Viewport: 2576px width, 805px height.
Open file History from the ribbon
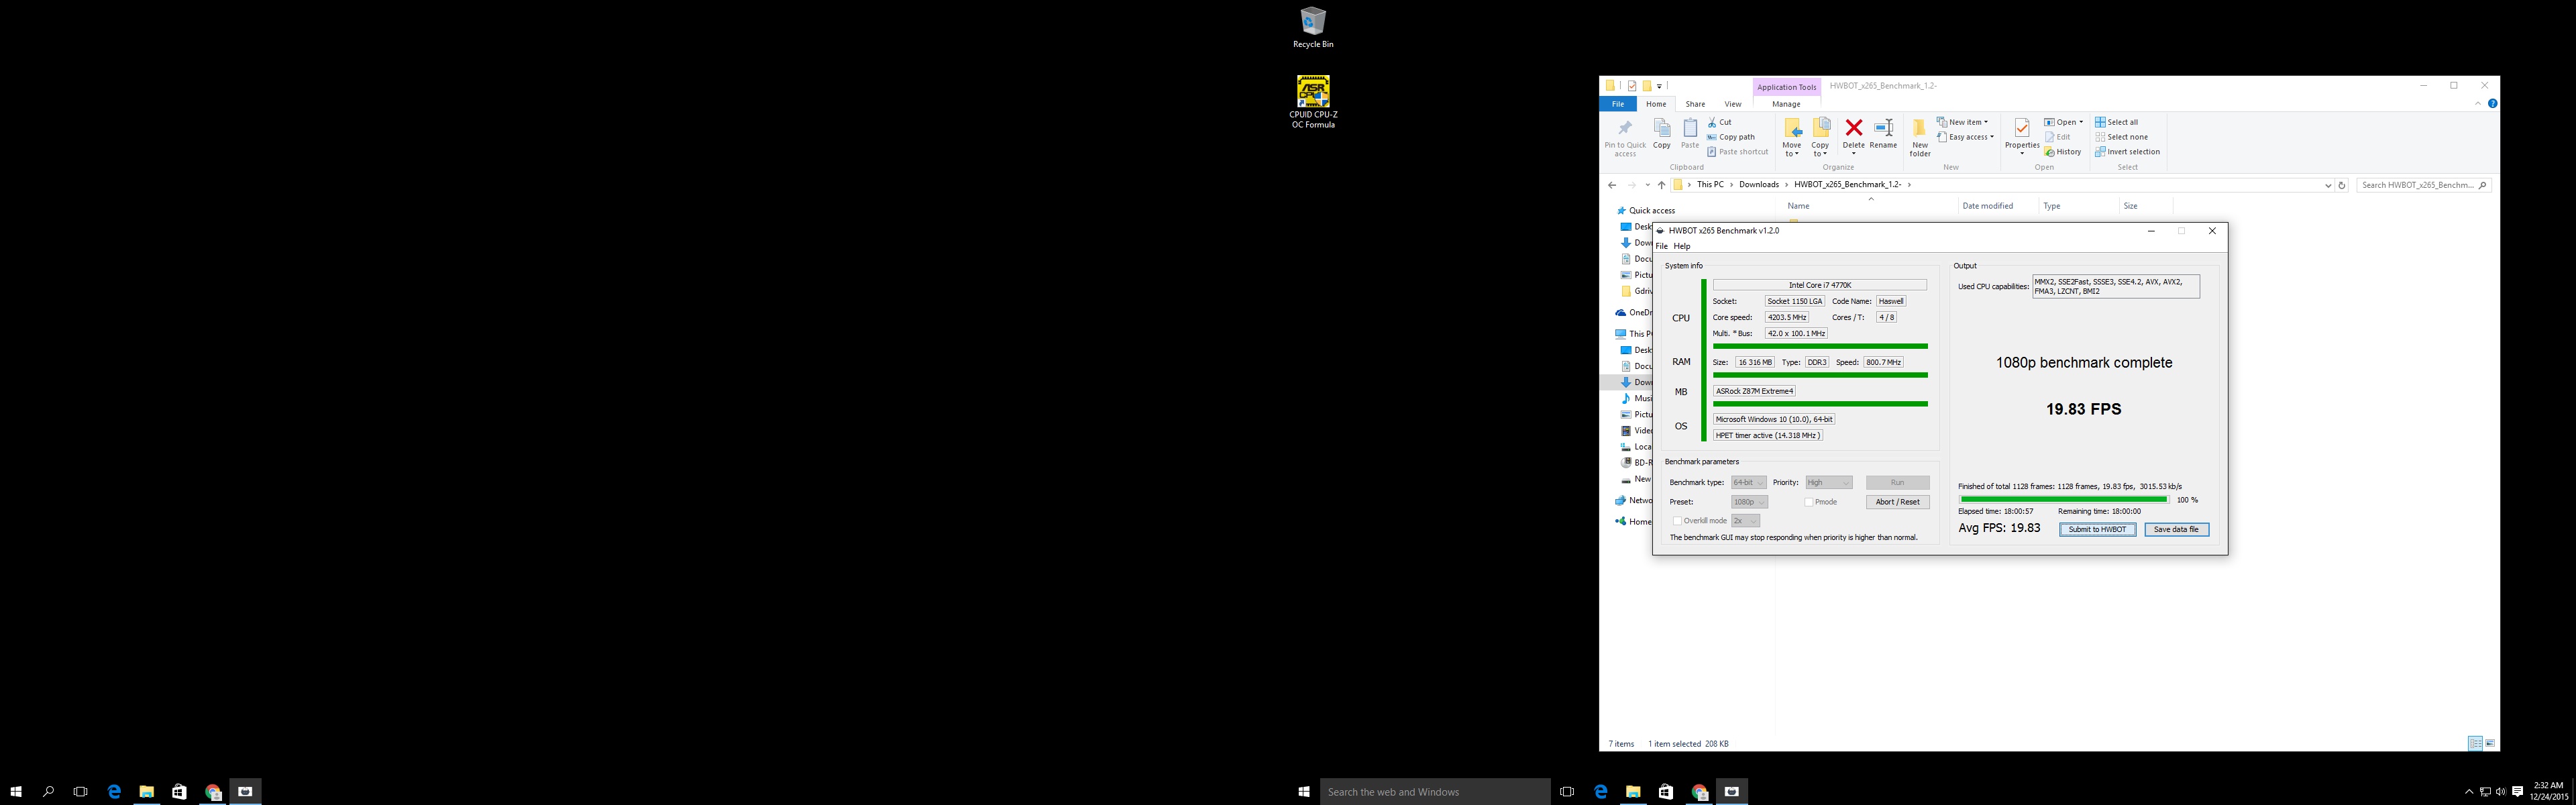(x=2062, y=152)
